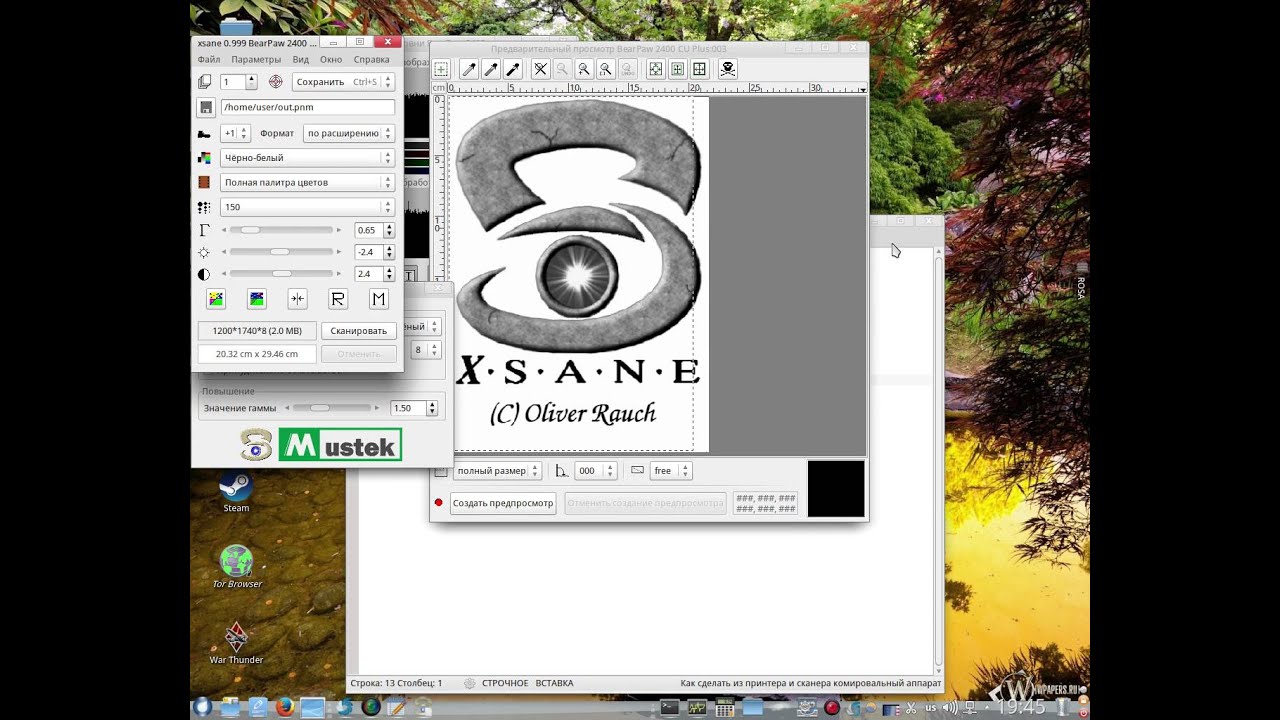
Task: Click the autoselect scan area icon
Action: pos(655,69)
